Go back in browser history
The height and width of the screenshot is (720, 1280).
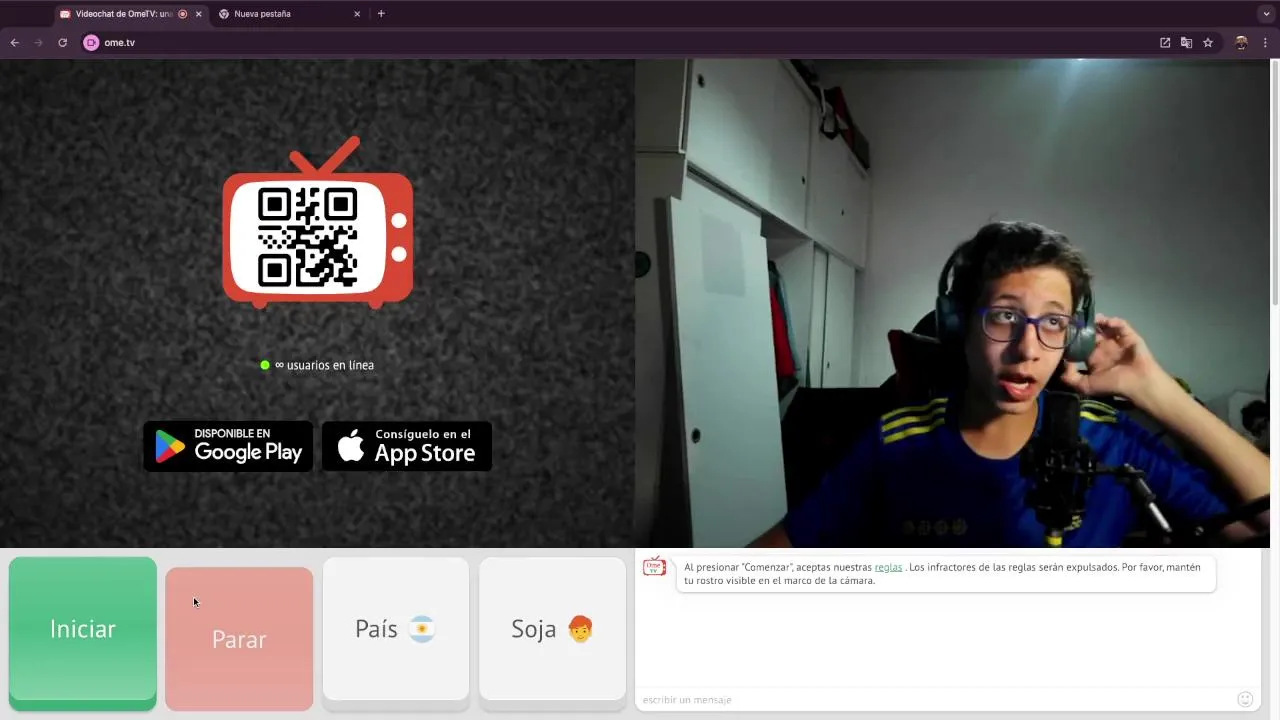(x=14, y=43)
